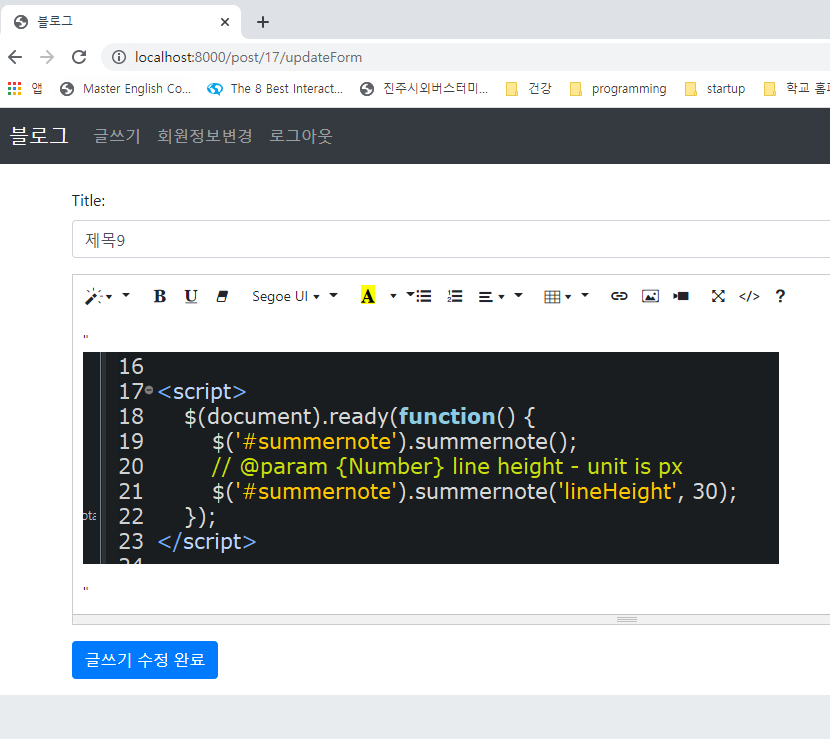The image size is (830, 739).
Task: Open the color palette dropdown arrow
Action: pyautogui.click(x=393, y=296)
